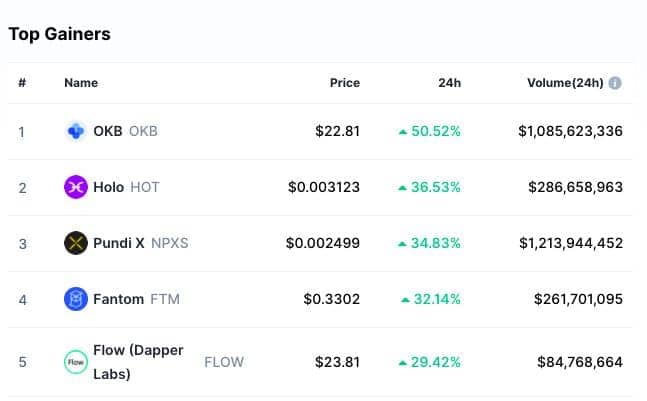Sort by the 24h column header
The width and height of the screenshot is (647, 401).
click(449, 83)
